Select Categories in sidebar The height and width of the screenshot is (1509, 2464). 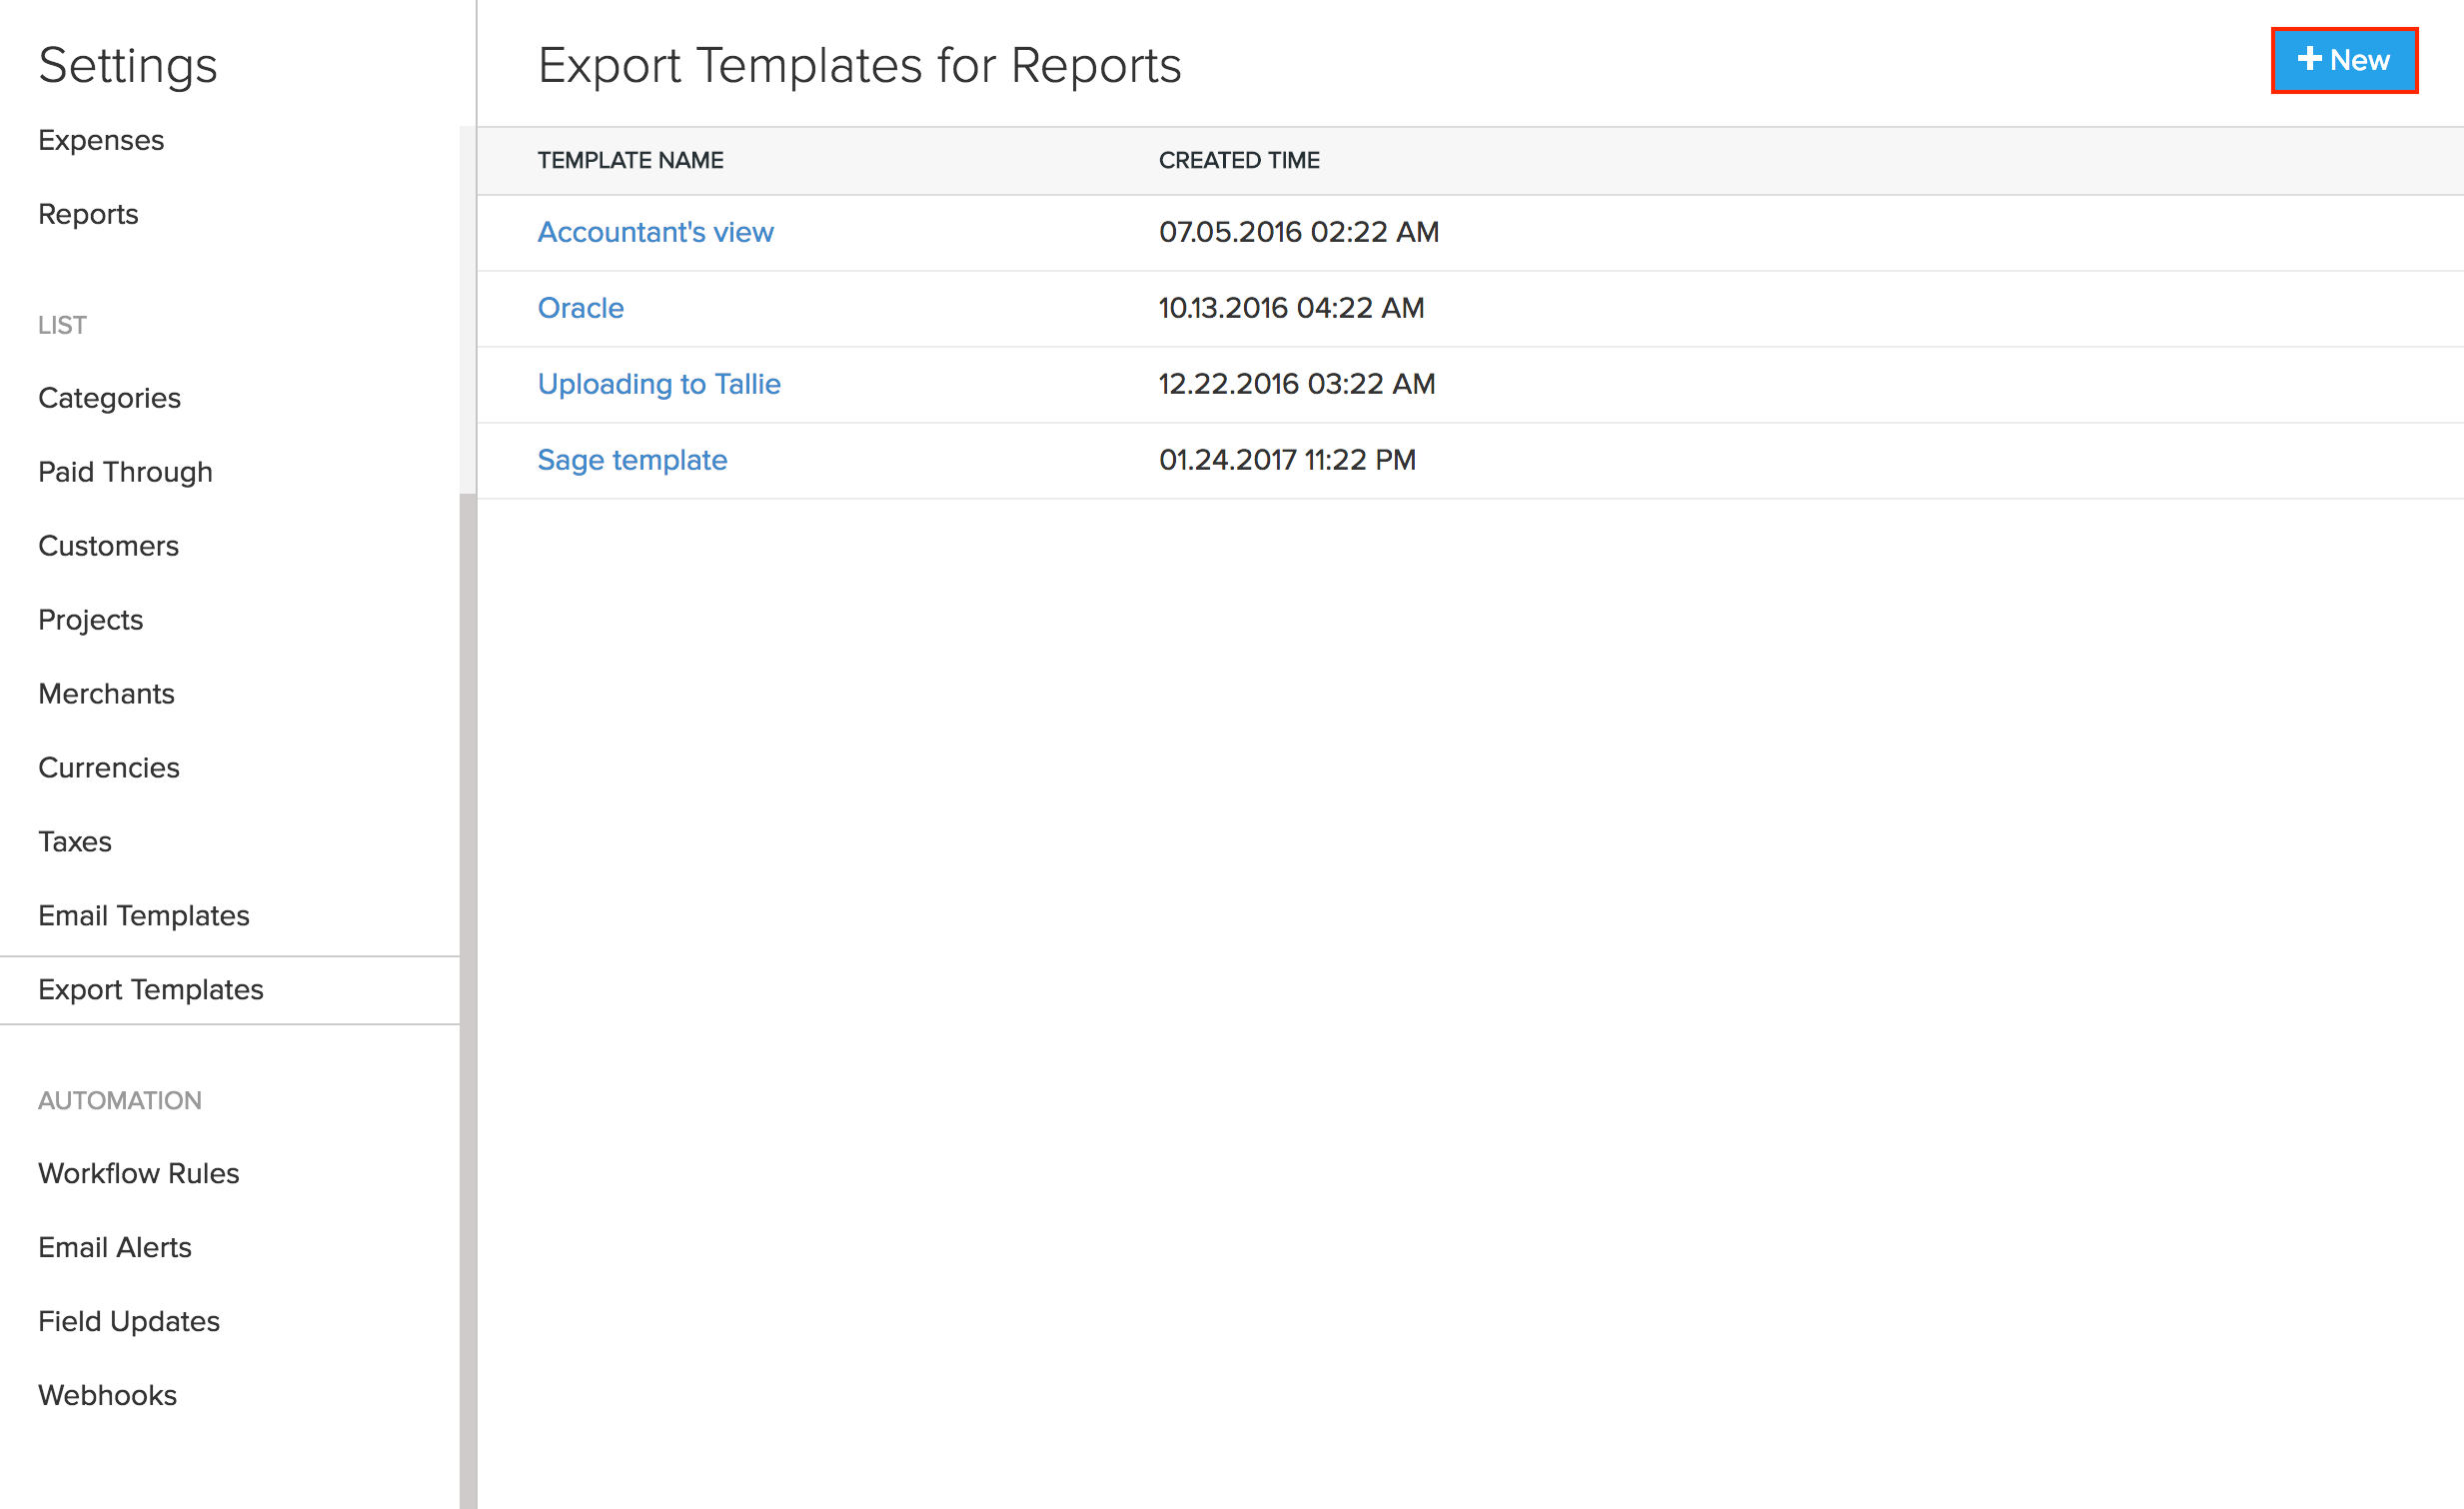pyautogui.click(x=109, y=398)
